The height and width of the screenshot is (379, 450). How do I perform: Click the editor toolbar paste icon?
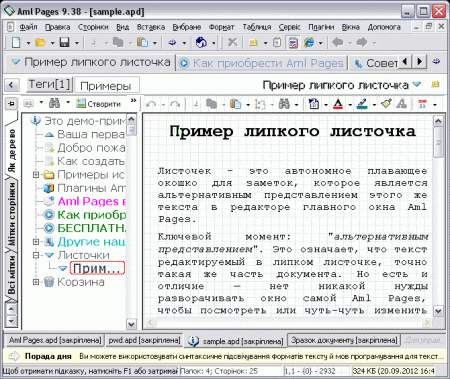point(236,104)
